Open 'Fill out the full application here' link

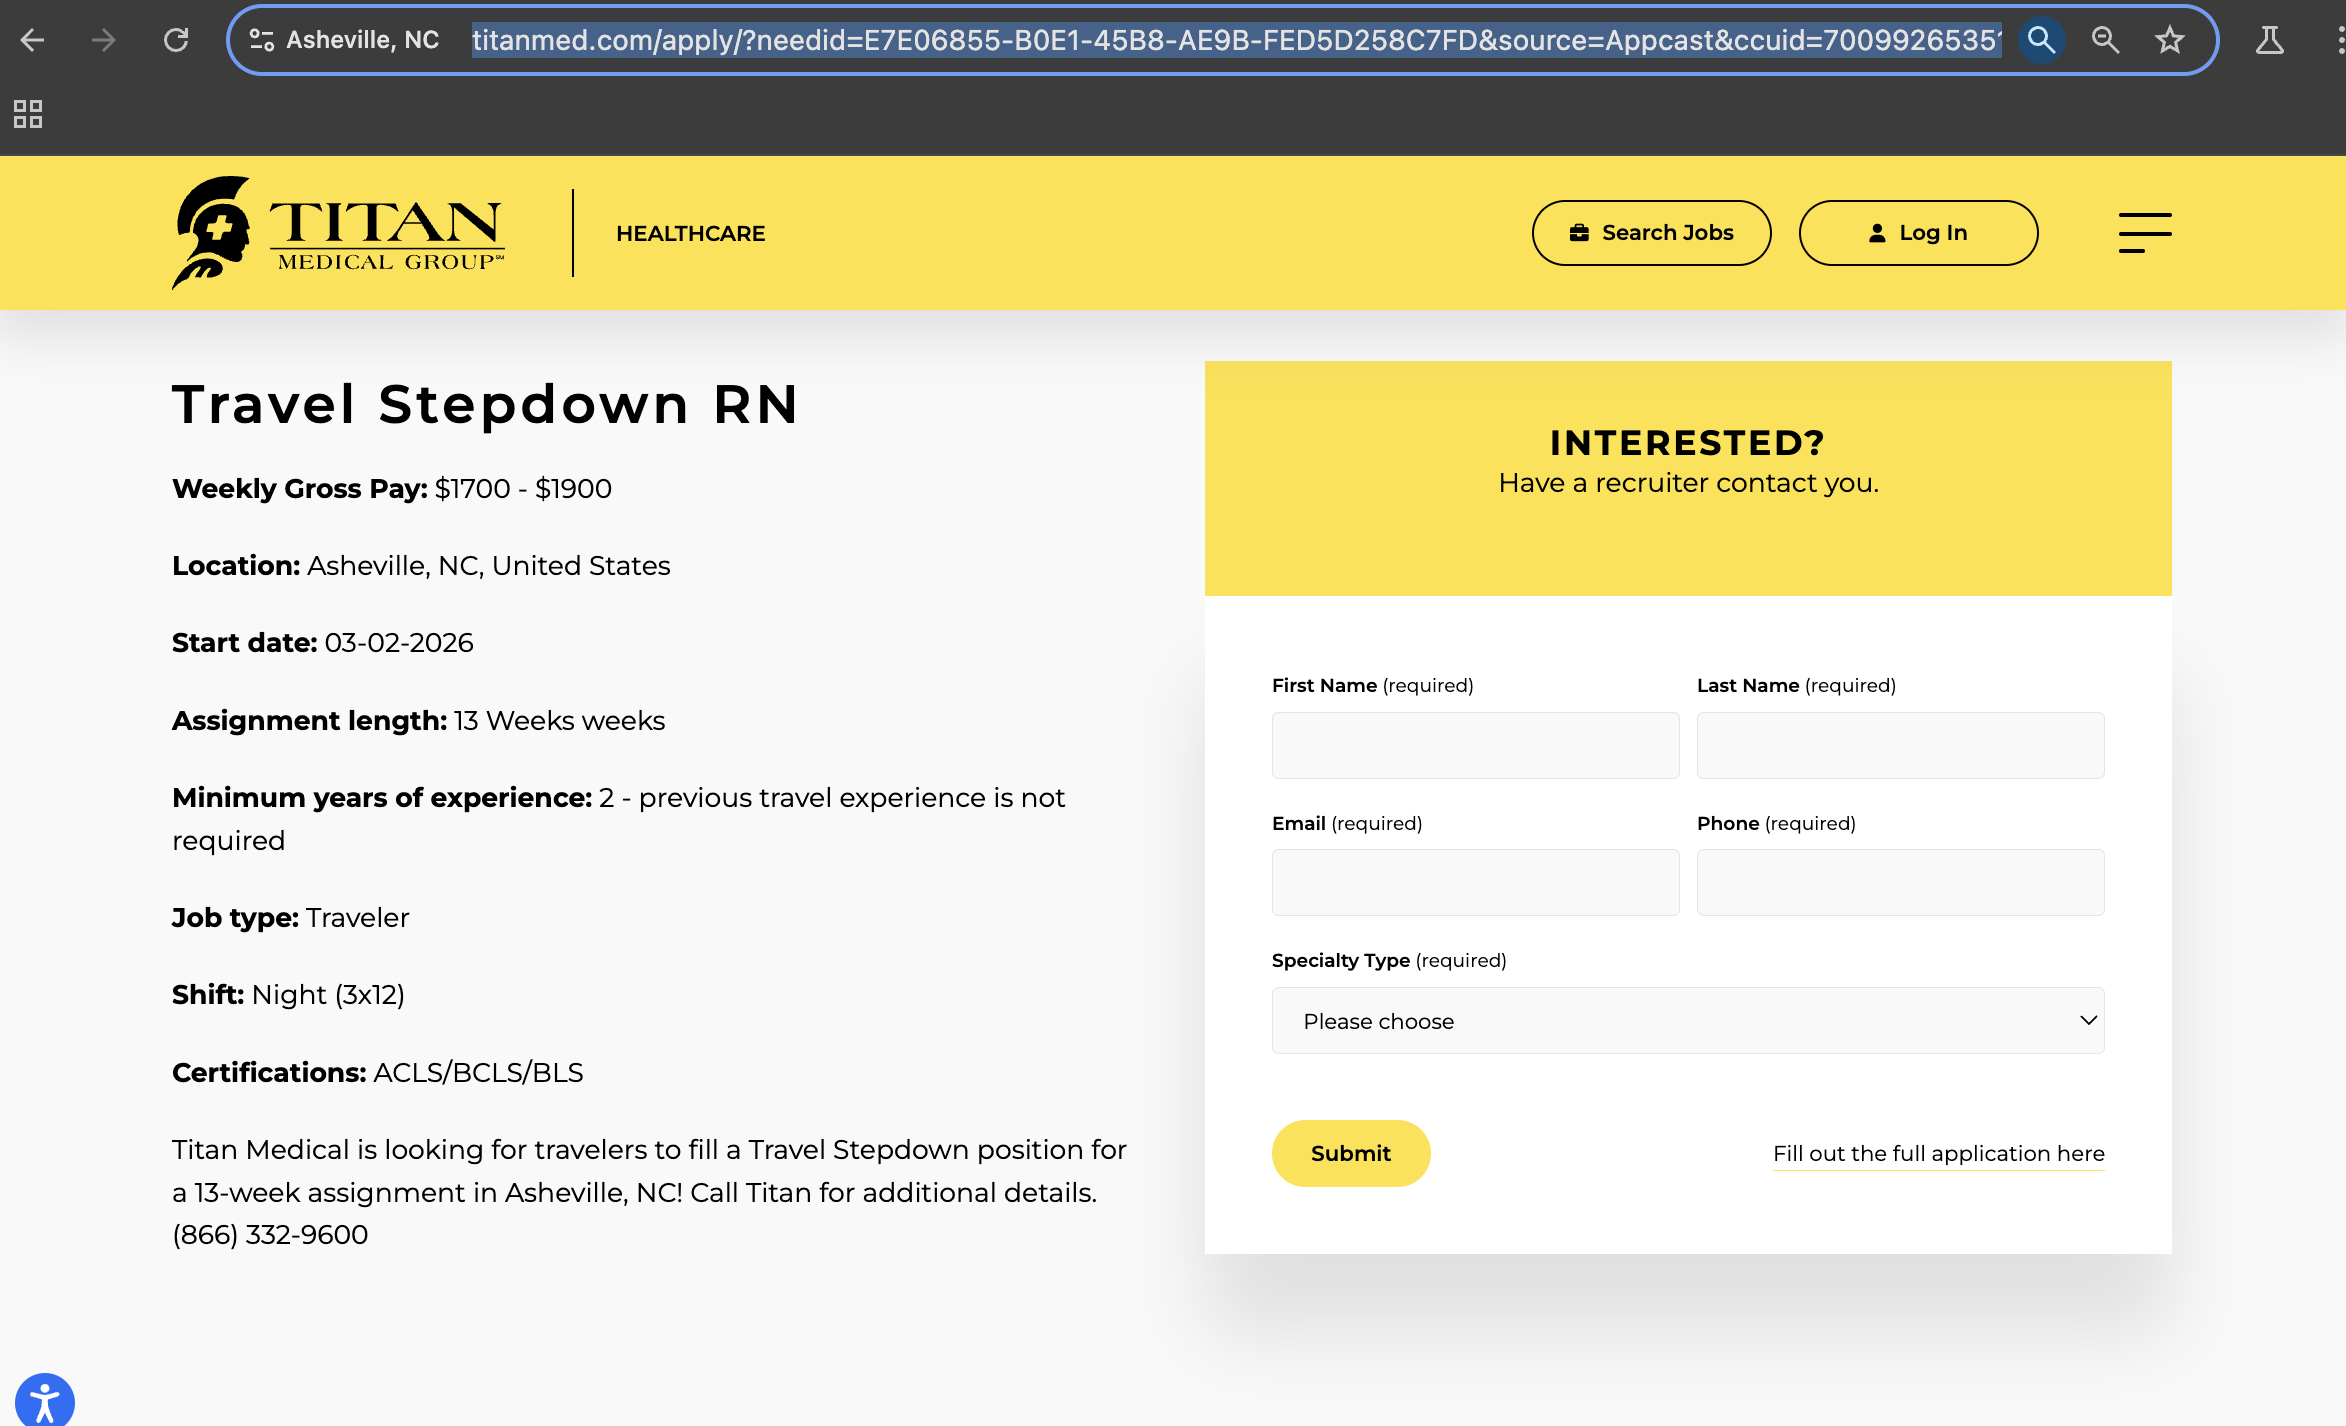click(x=1938, y=1153)
